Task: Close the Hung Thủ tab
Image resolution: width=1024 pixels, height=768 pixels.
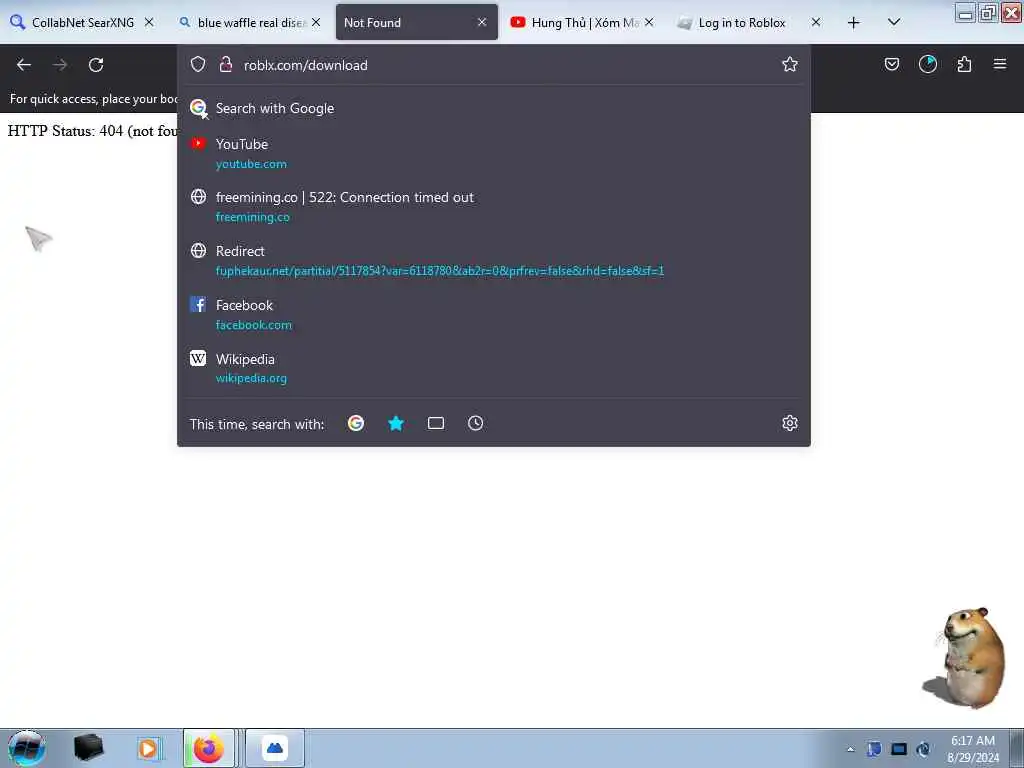Action: click(x=648, y=22)
